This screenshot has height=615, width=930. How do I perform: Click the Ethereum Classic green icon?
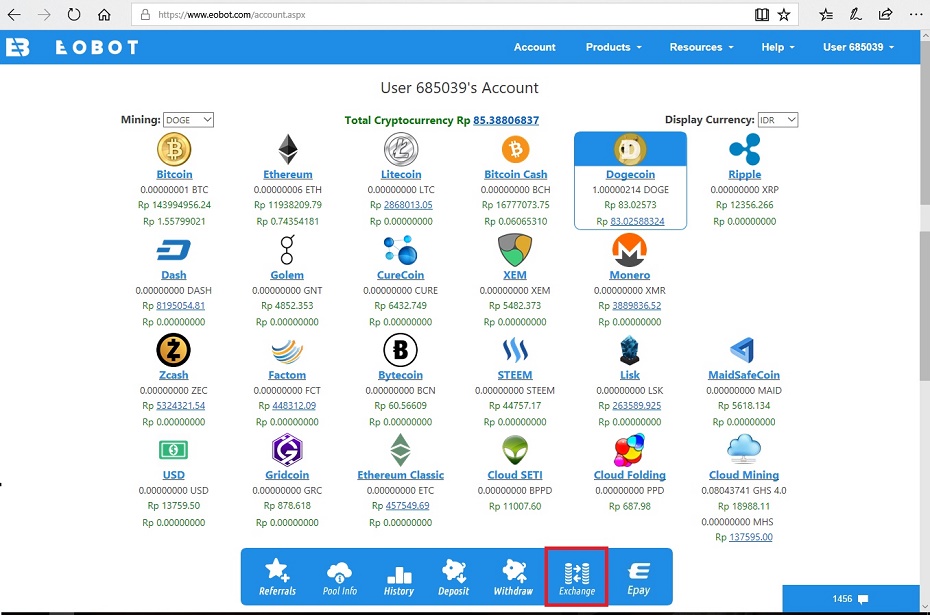(400, 450)
